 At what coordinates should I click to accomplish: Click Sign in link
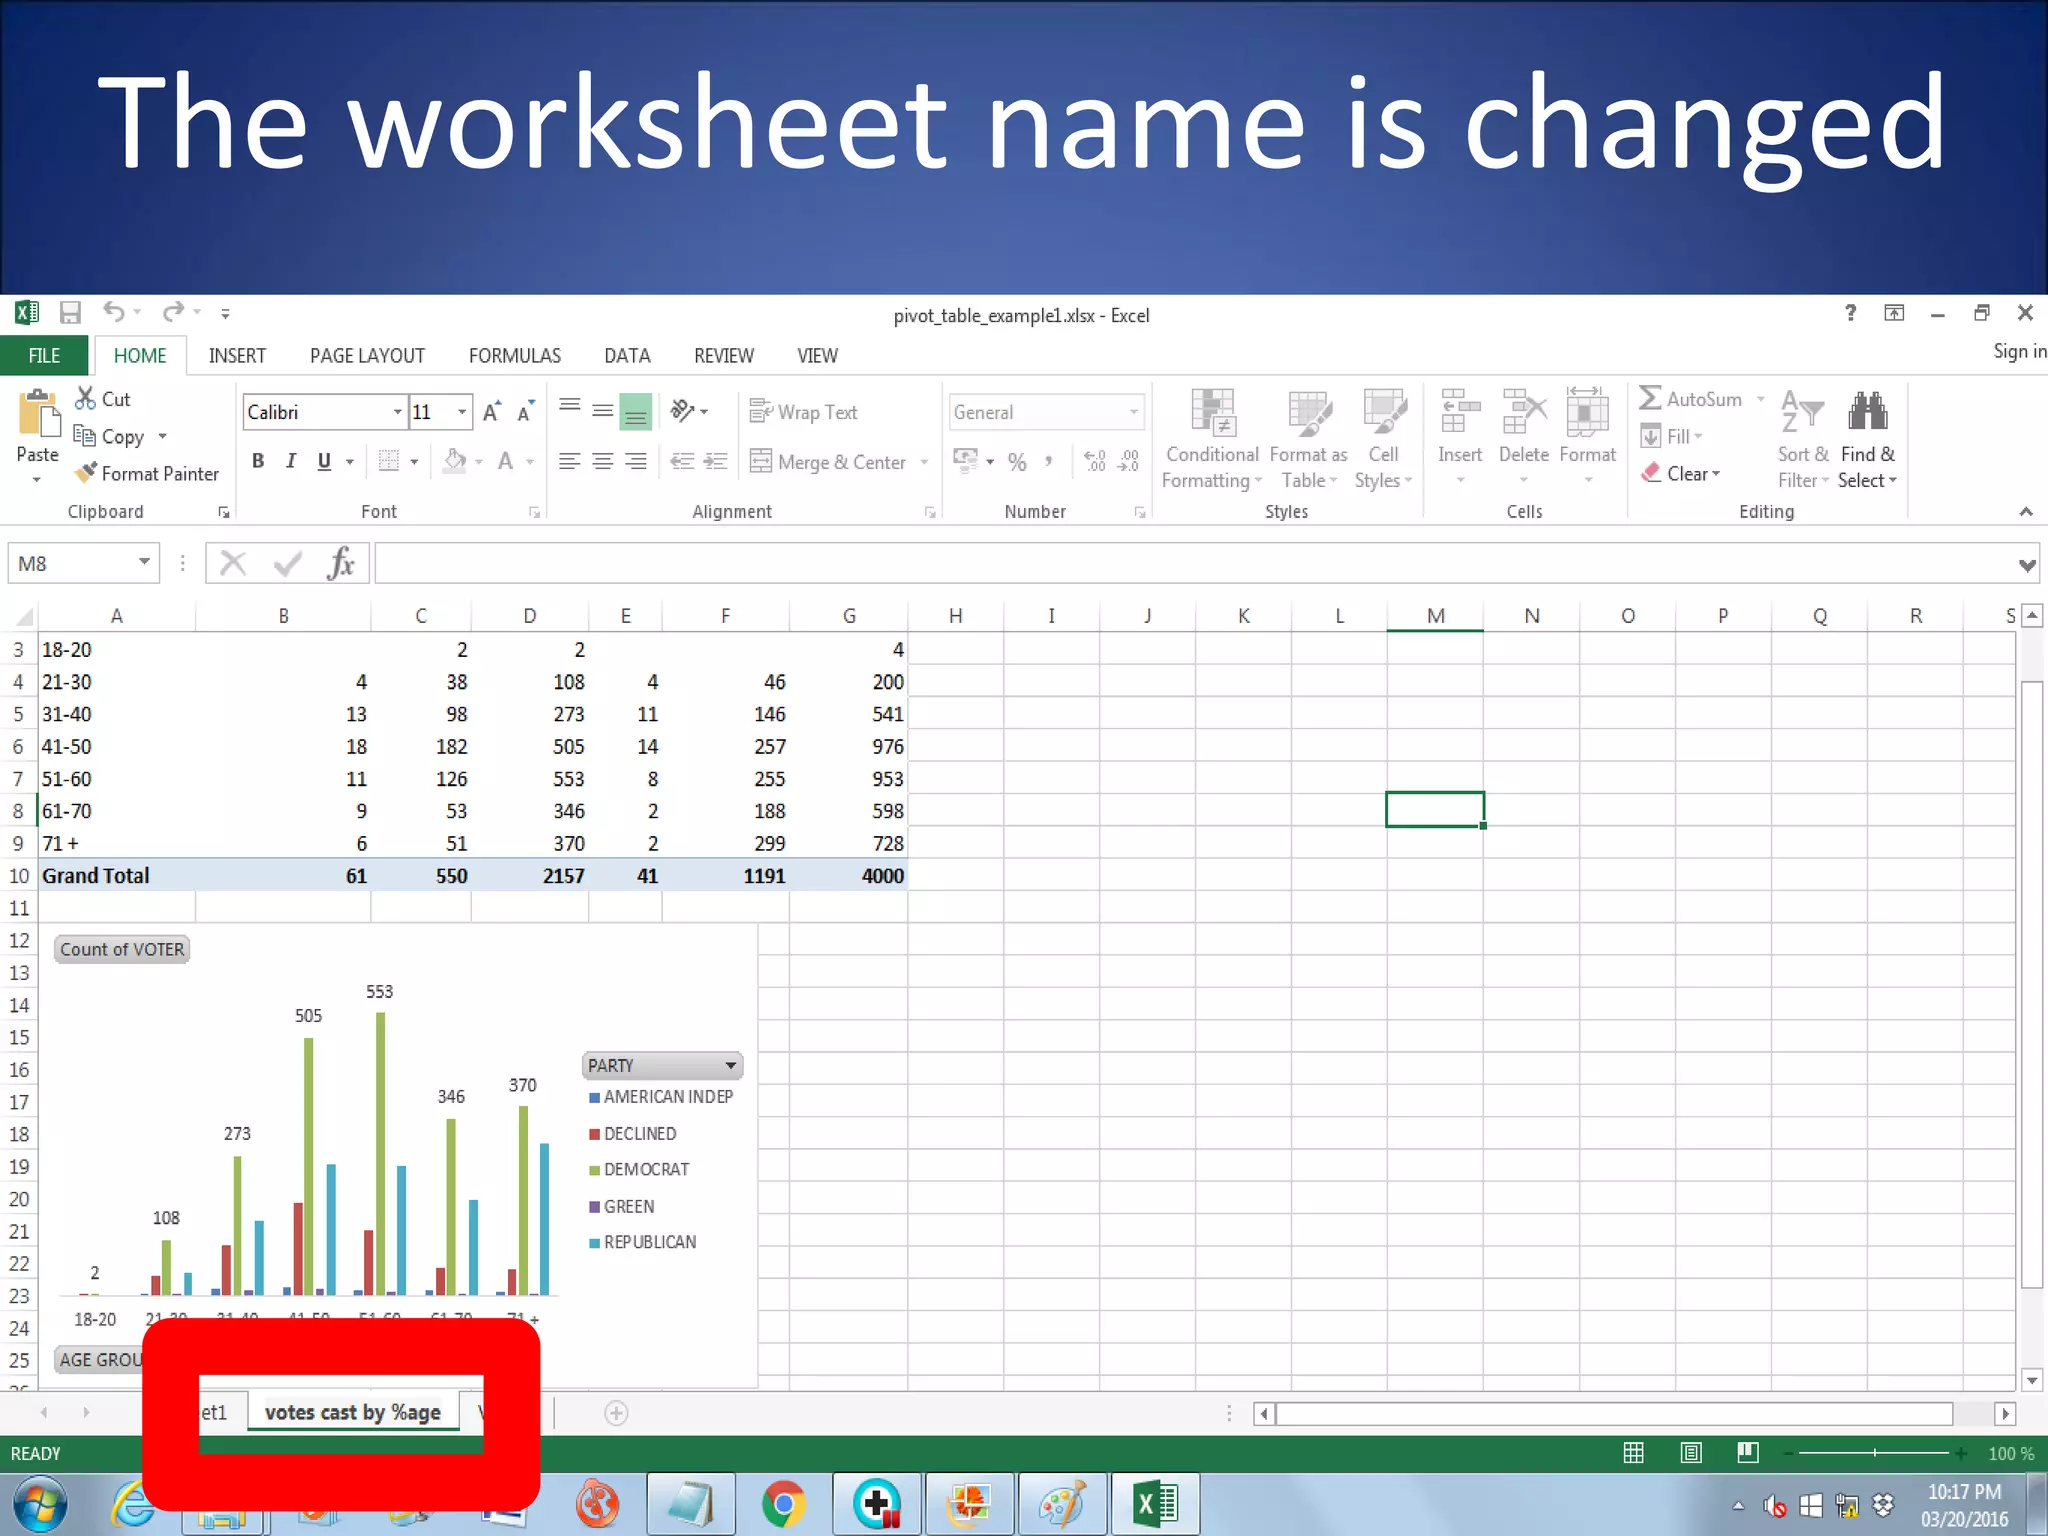[x=2019, y=351]
